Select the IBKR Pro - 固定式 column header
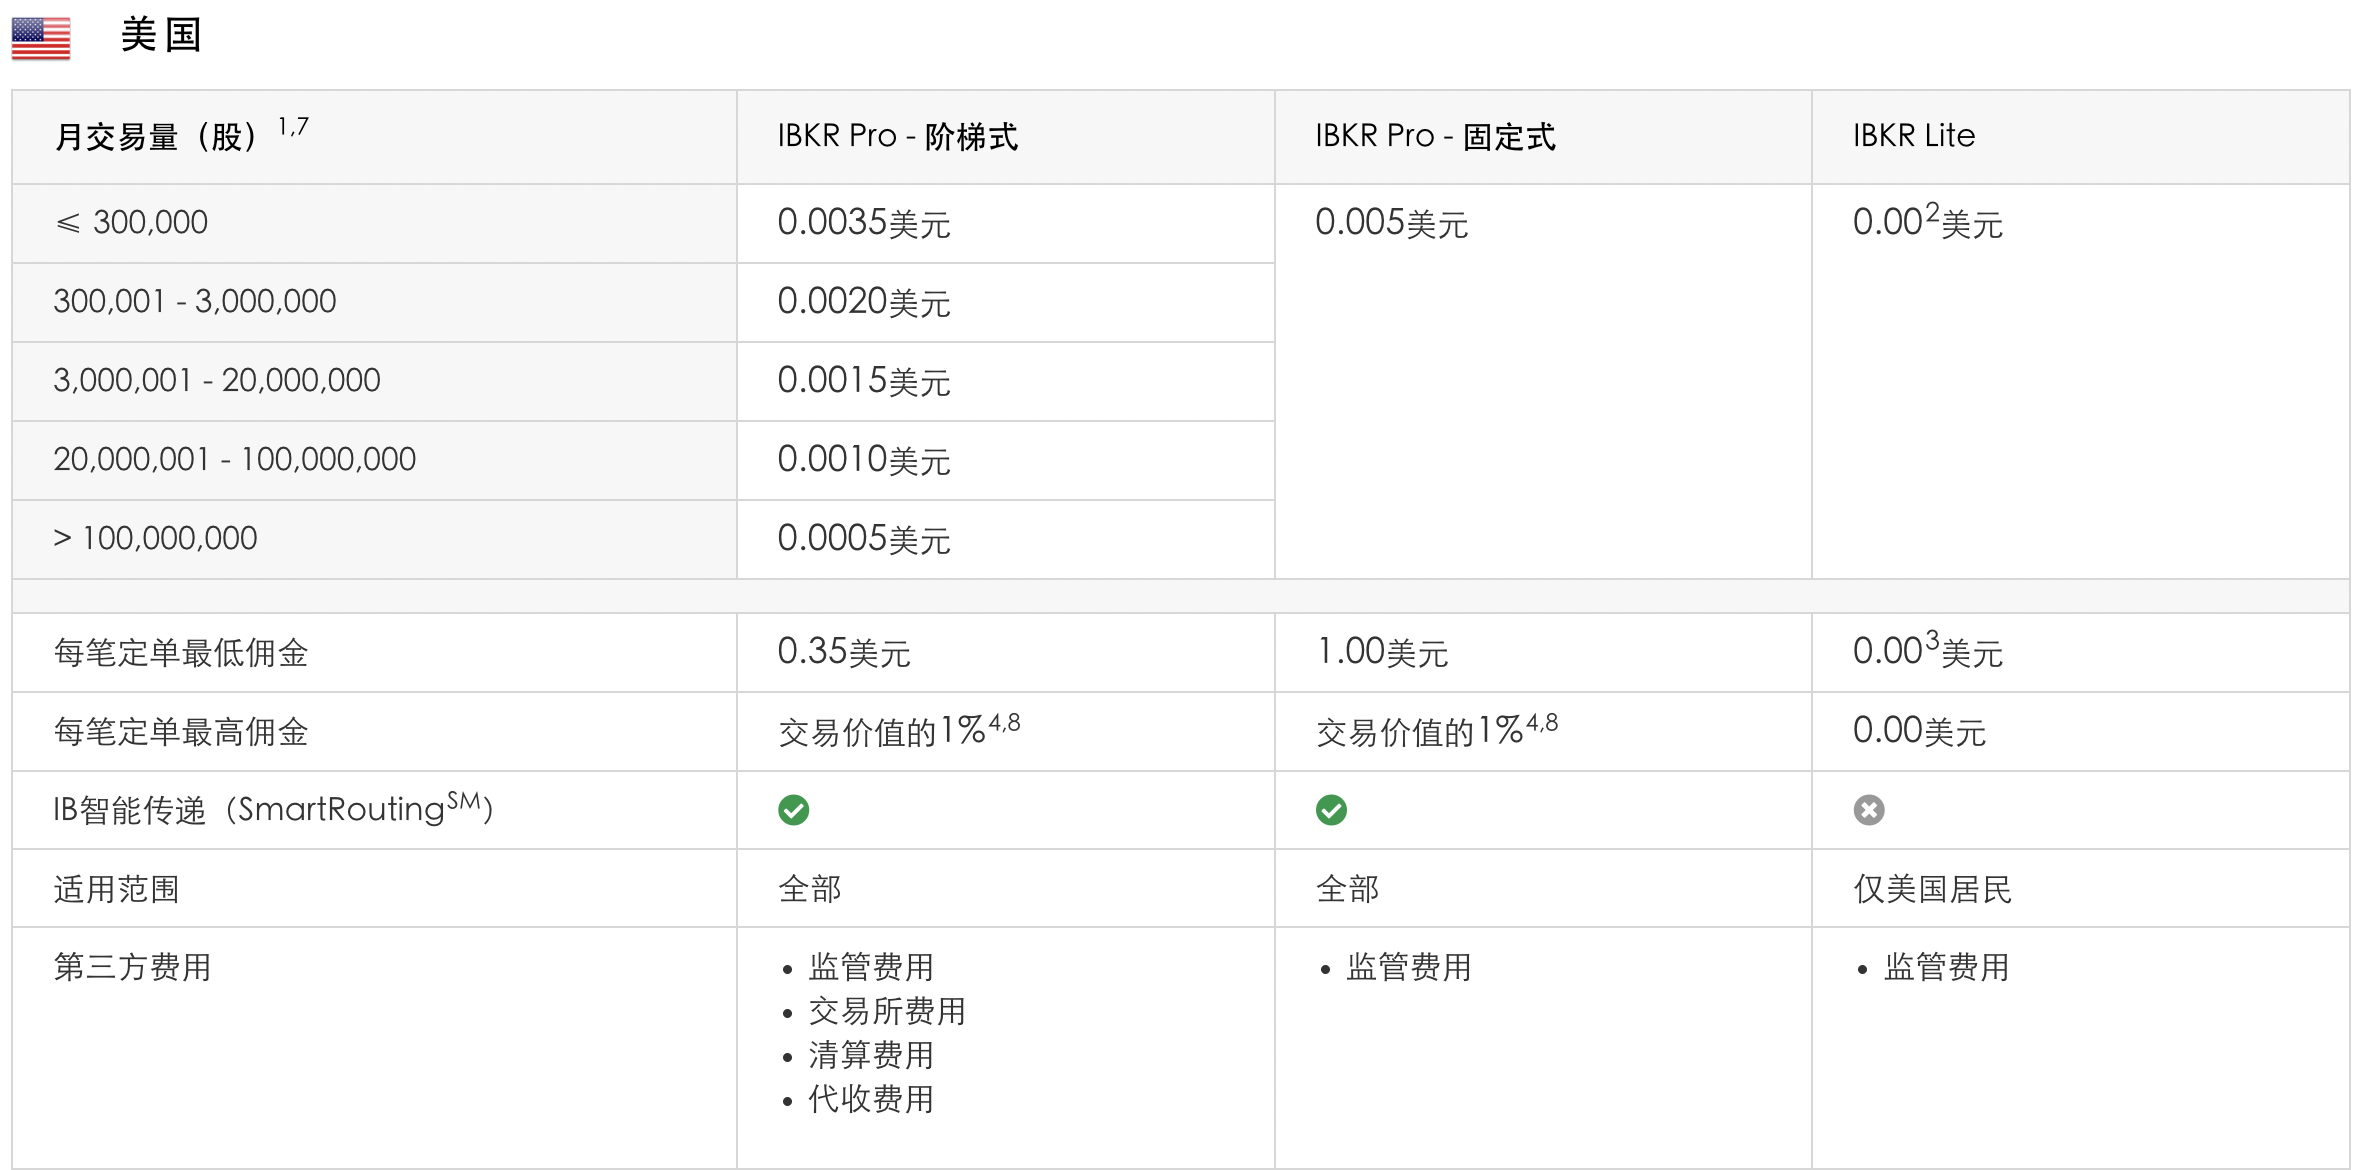 click(1435, 136)
